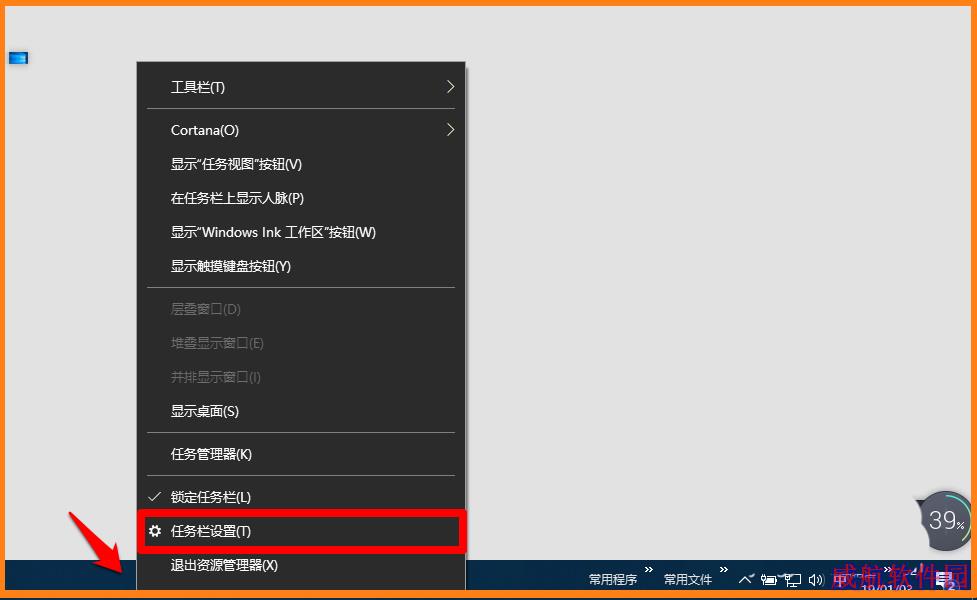This screenshot has width=977, height=600.
Task: Expand the 工具栏(T) submenu arrow
Action: (x=450, y=87)
